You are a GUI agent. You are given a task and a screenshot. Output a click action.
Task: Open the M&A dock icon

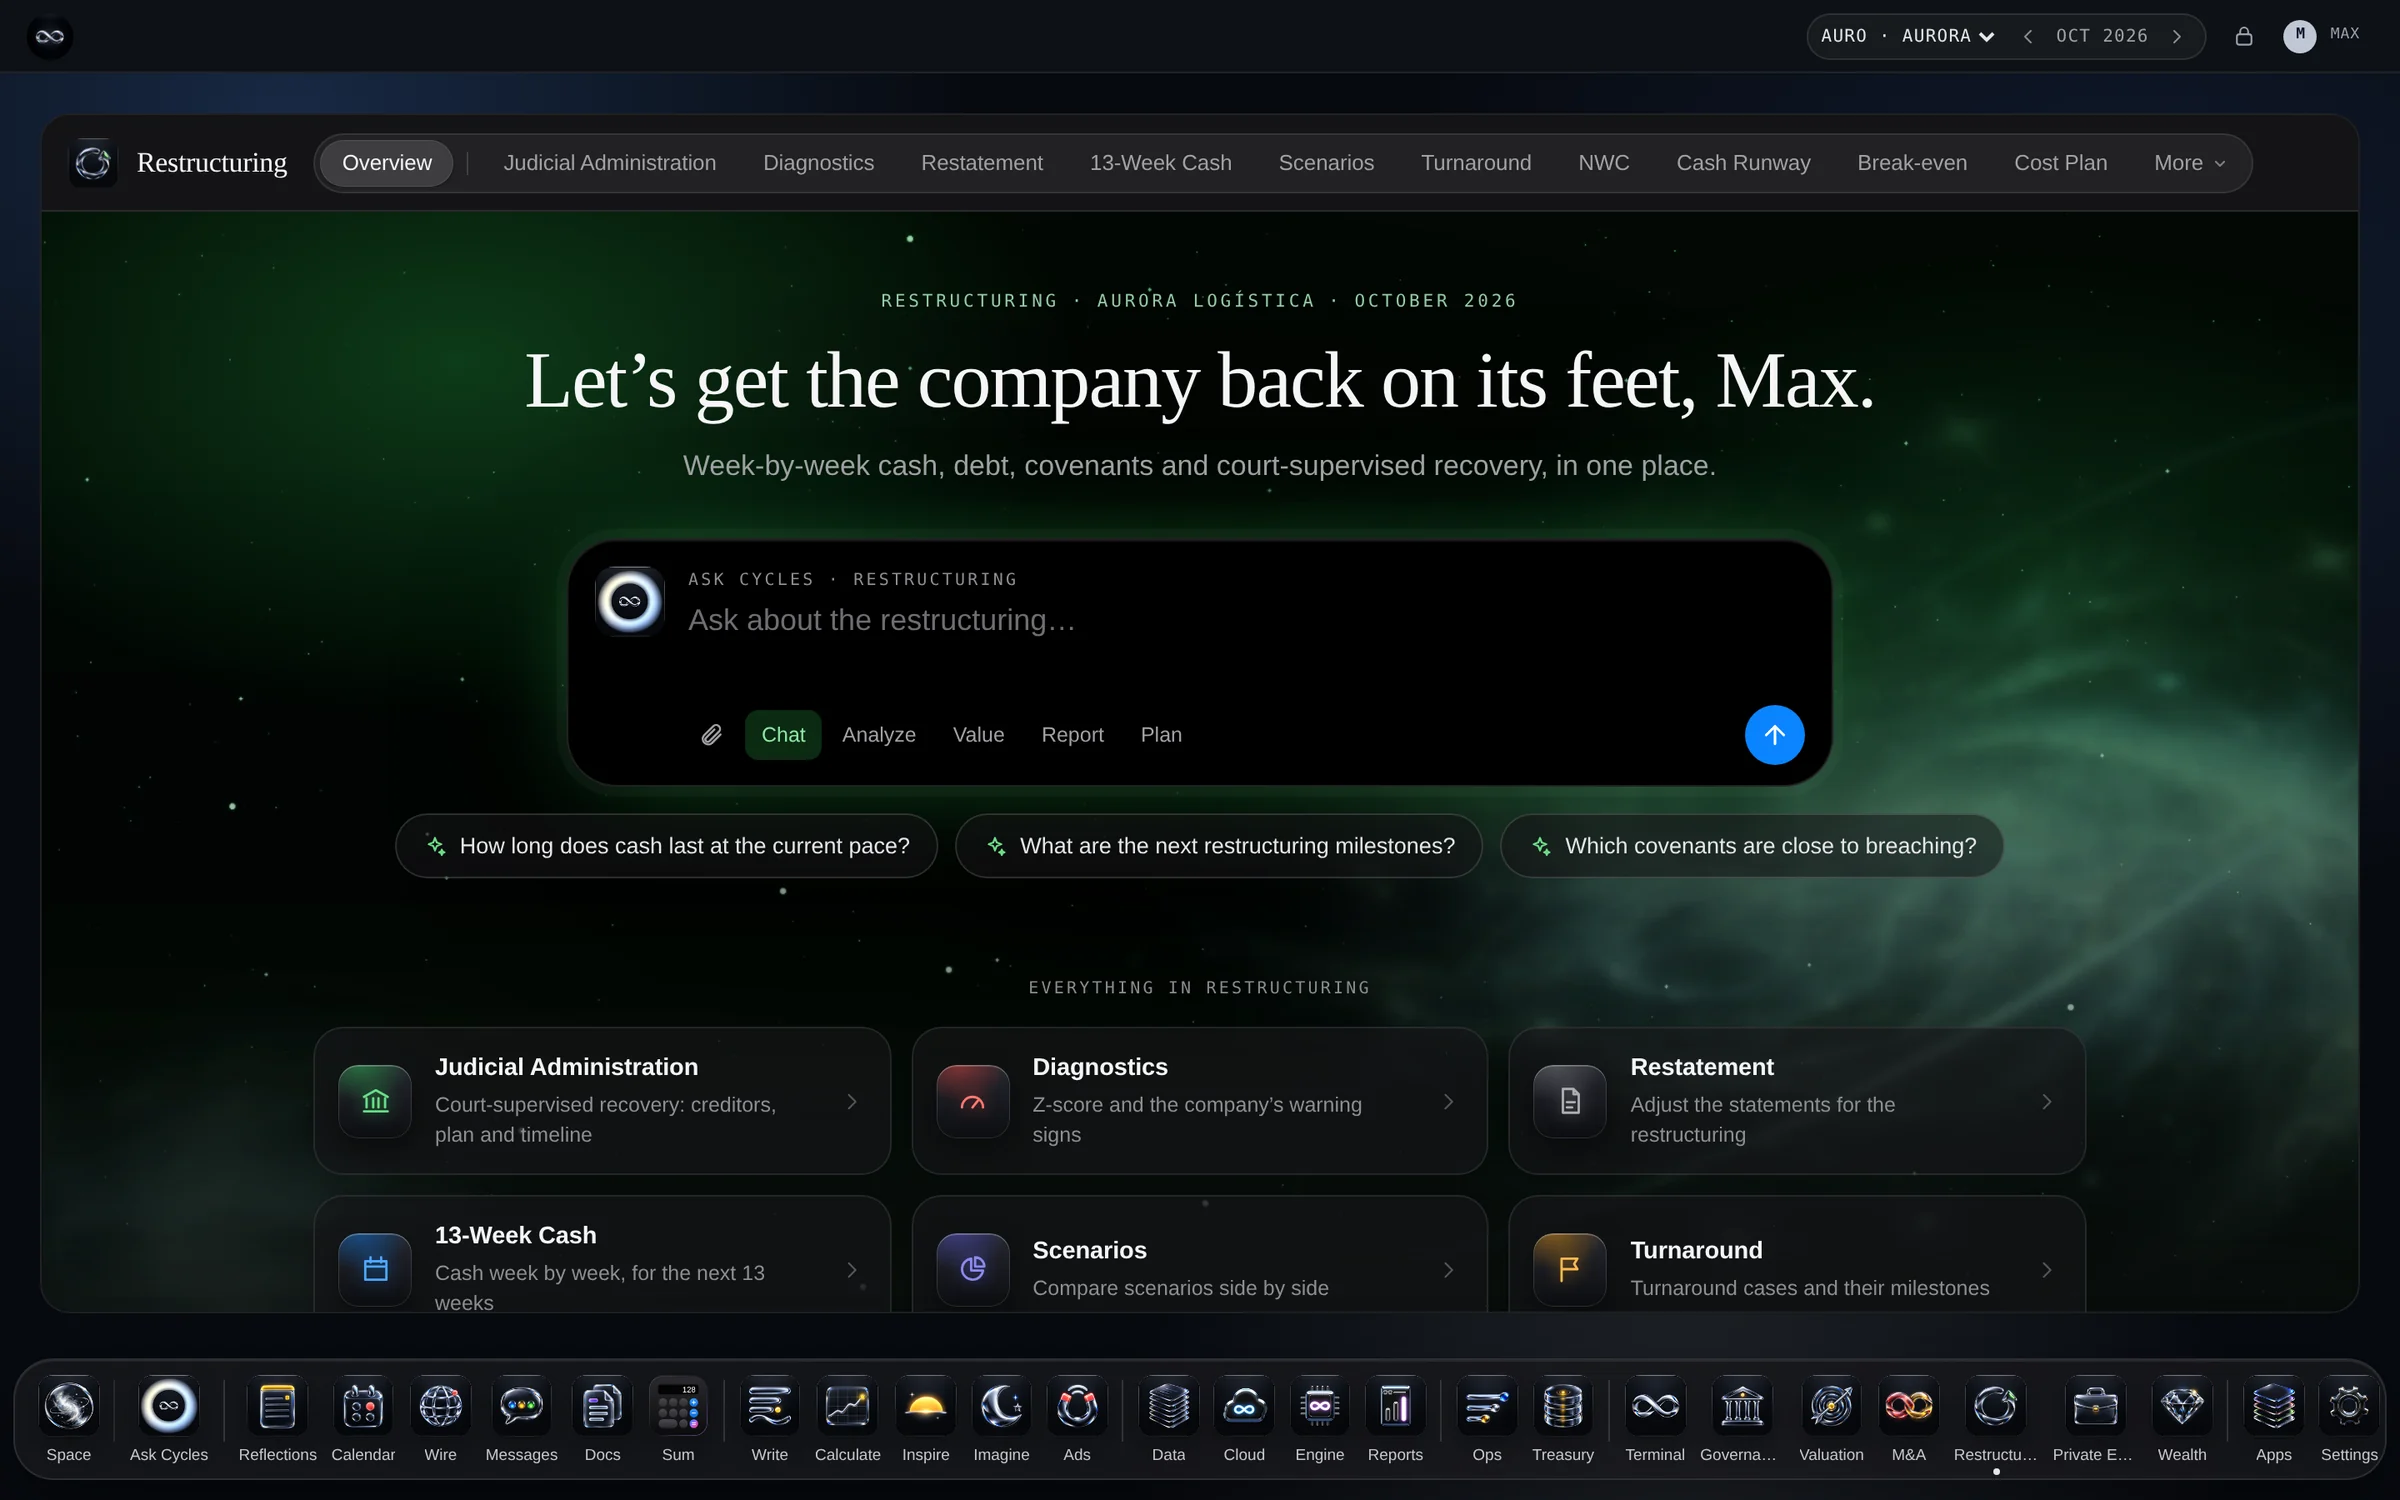pyautogui.click(x=1908, y=1407)
